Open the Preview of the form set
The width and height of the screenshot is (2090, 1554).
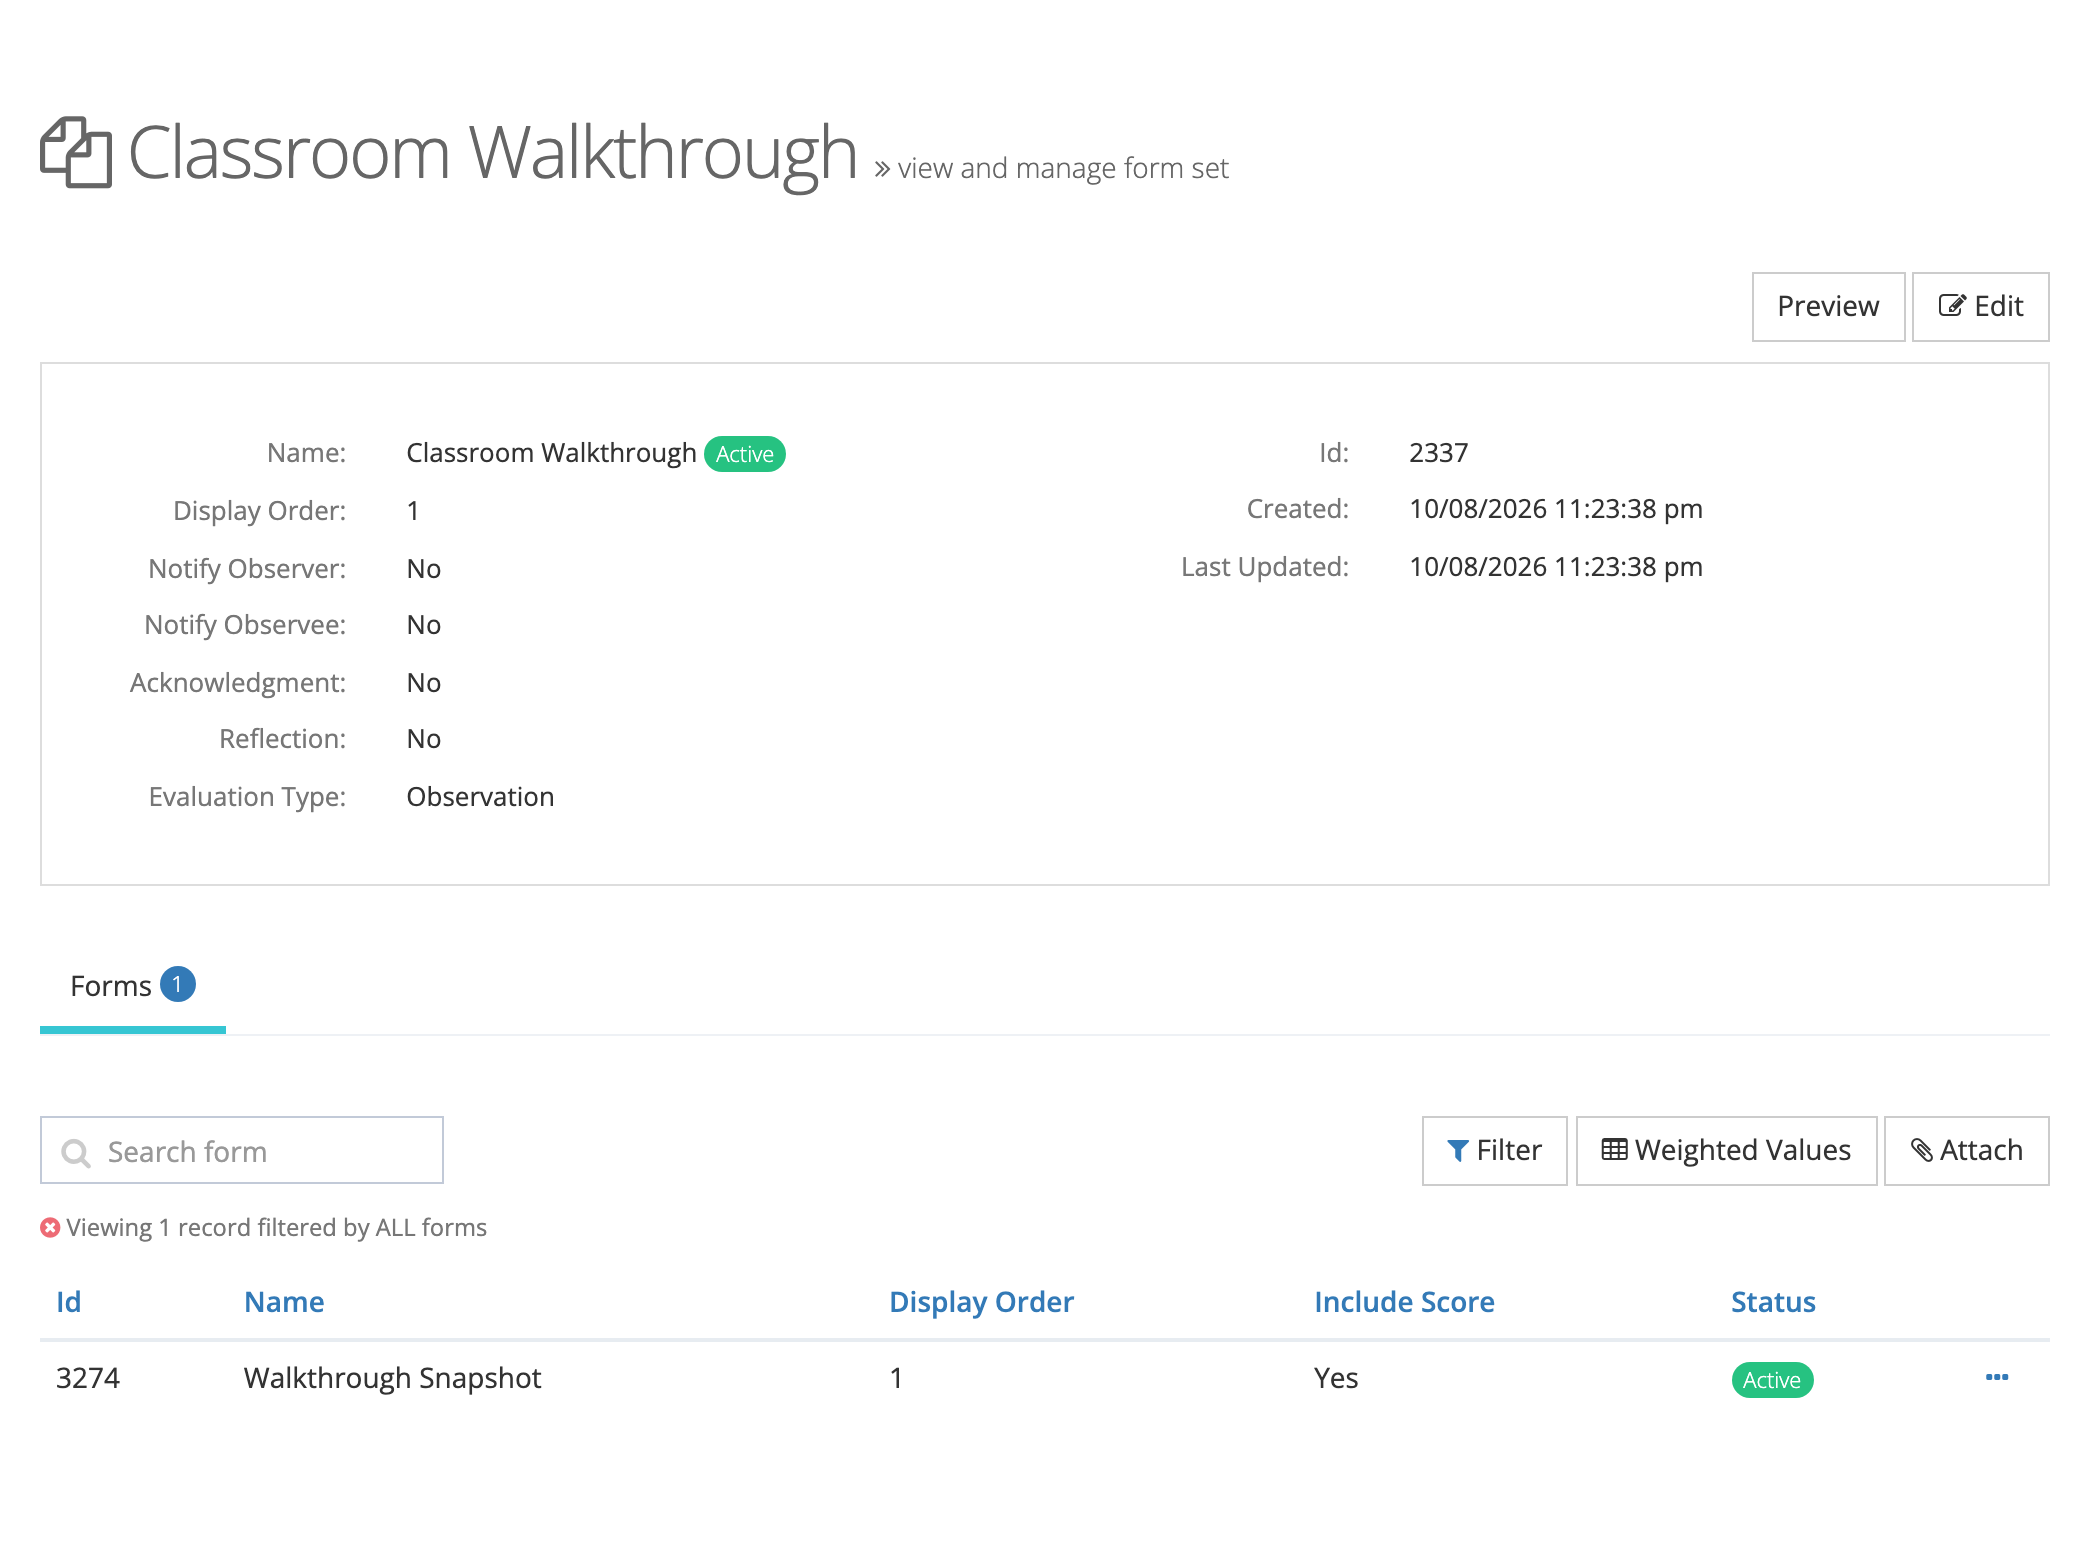(x=1828, y=306)
